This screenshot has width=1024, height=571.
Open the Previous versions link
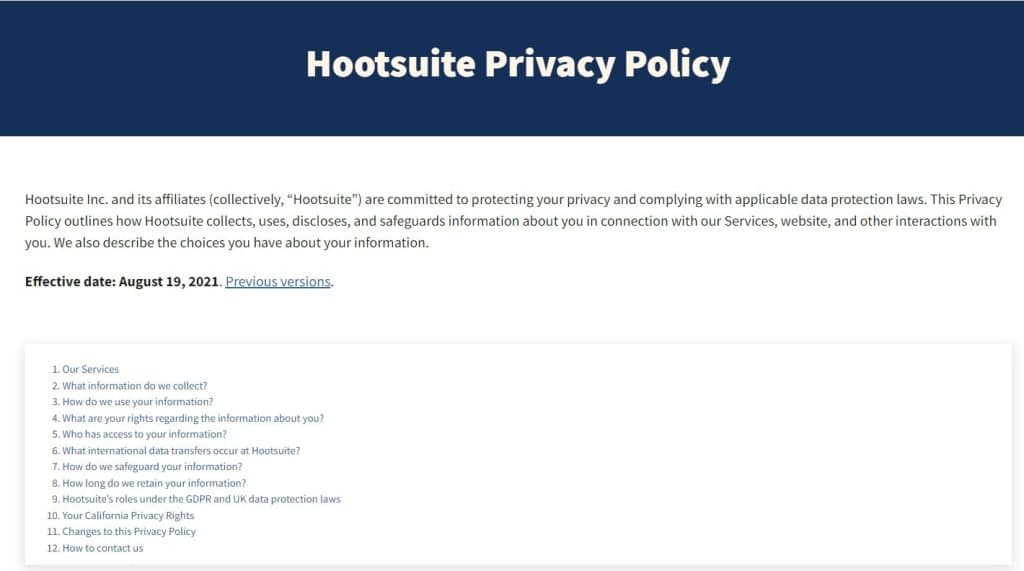click(278, 282)
